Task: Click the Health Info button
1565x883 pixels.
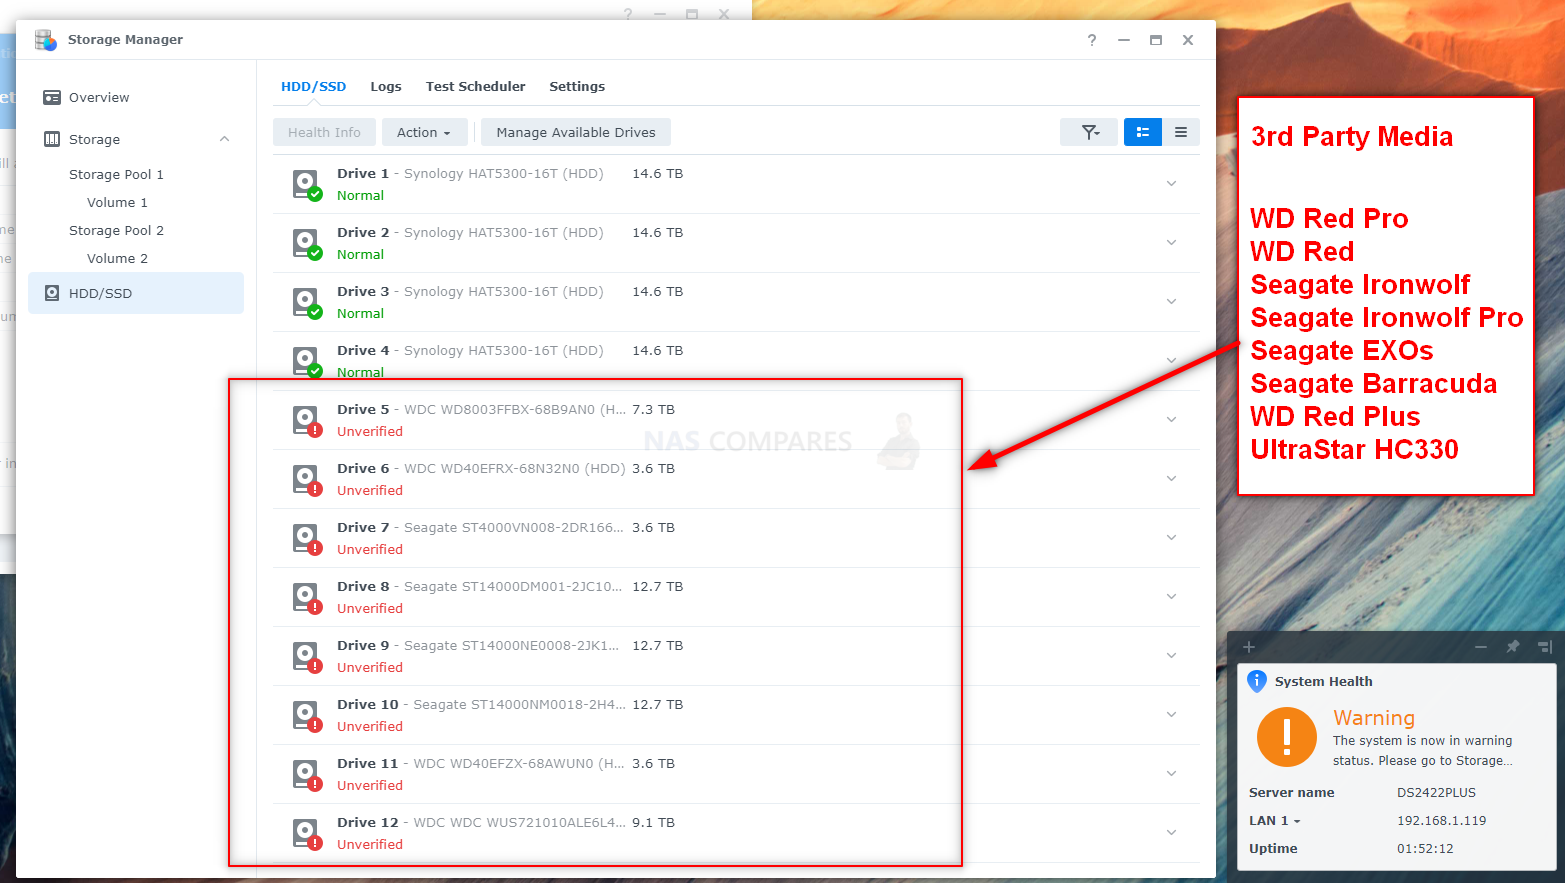Action: (324, 132)
